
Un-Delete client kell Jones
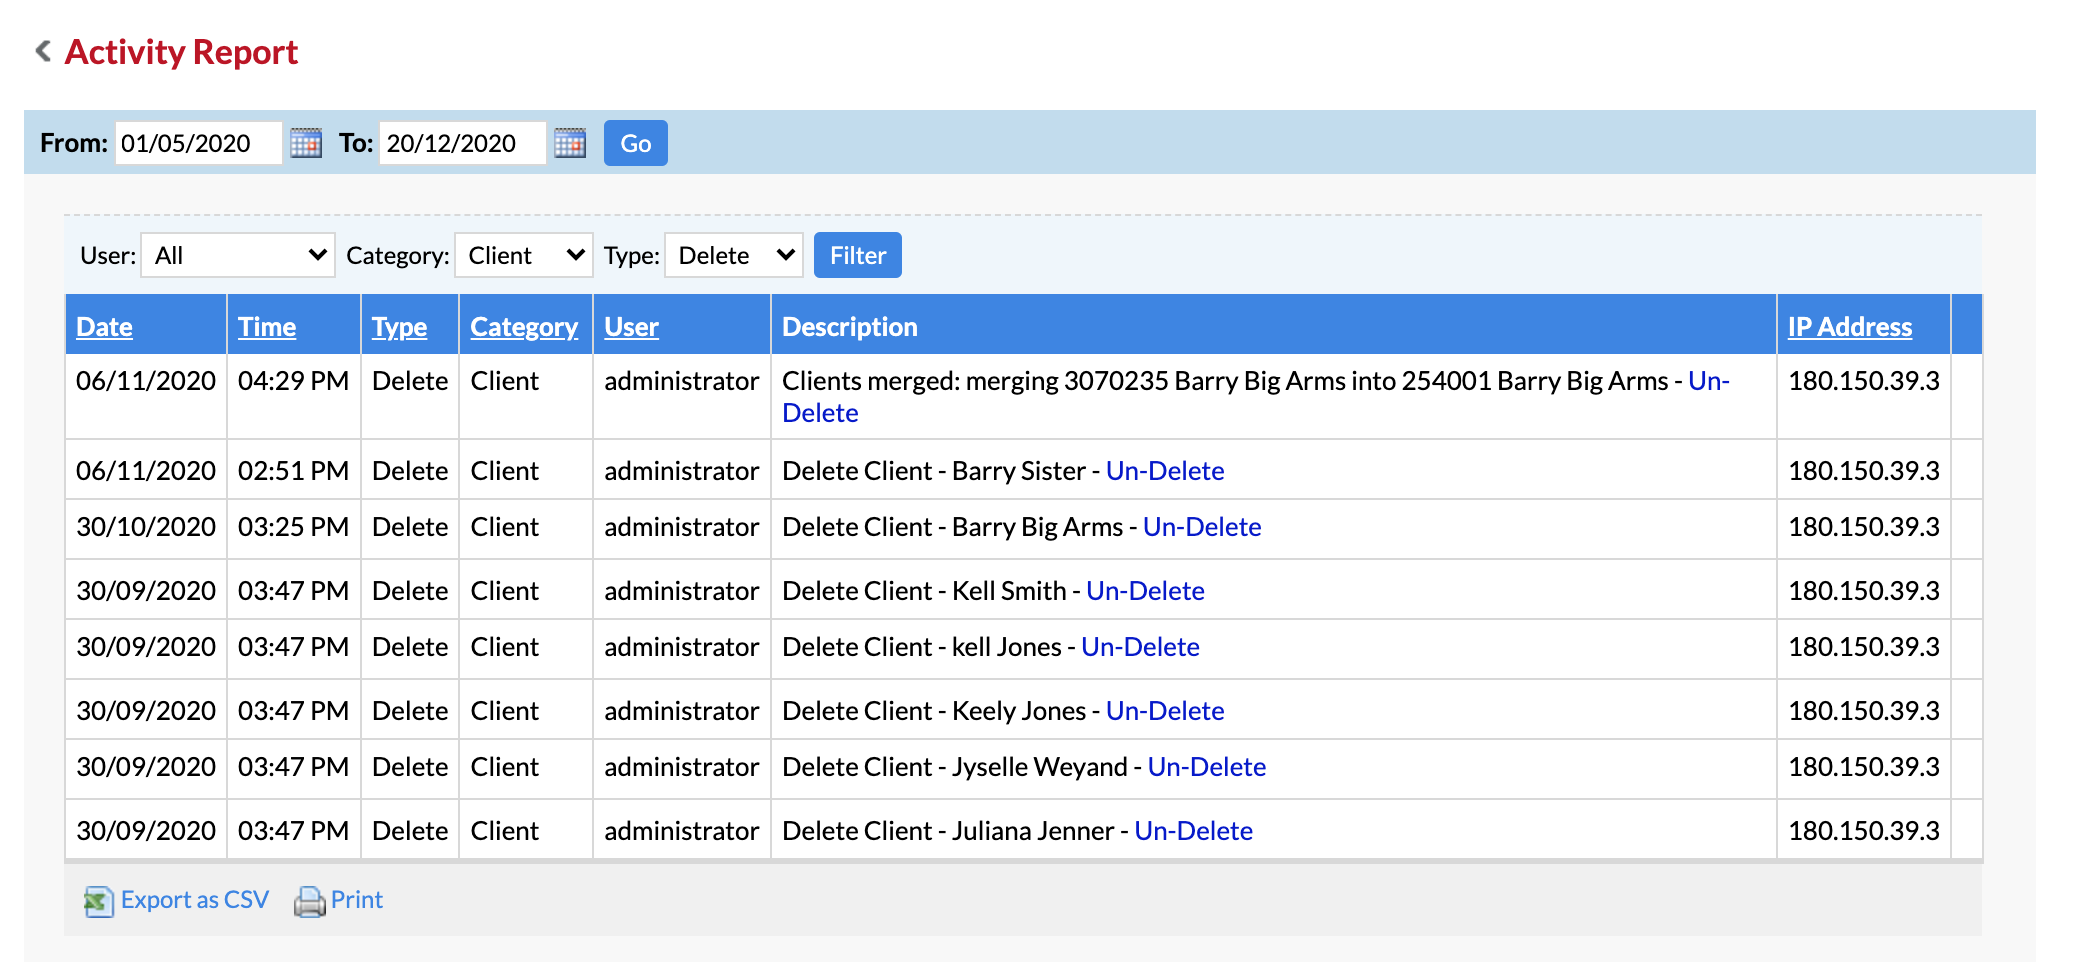coord(1140,647)
